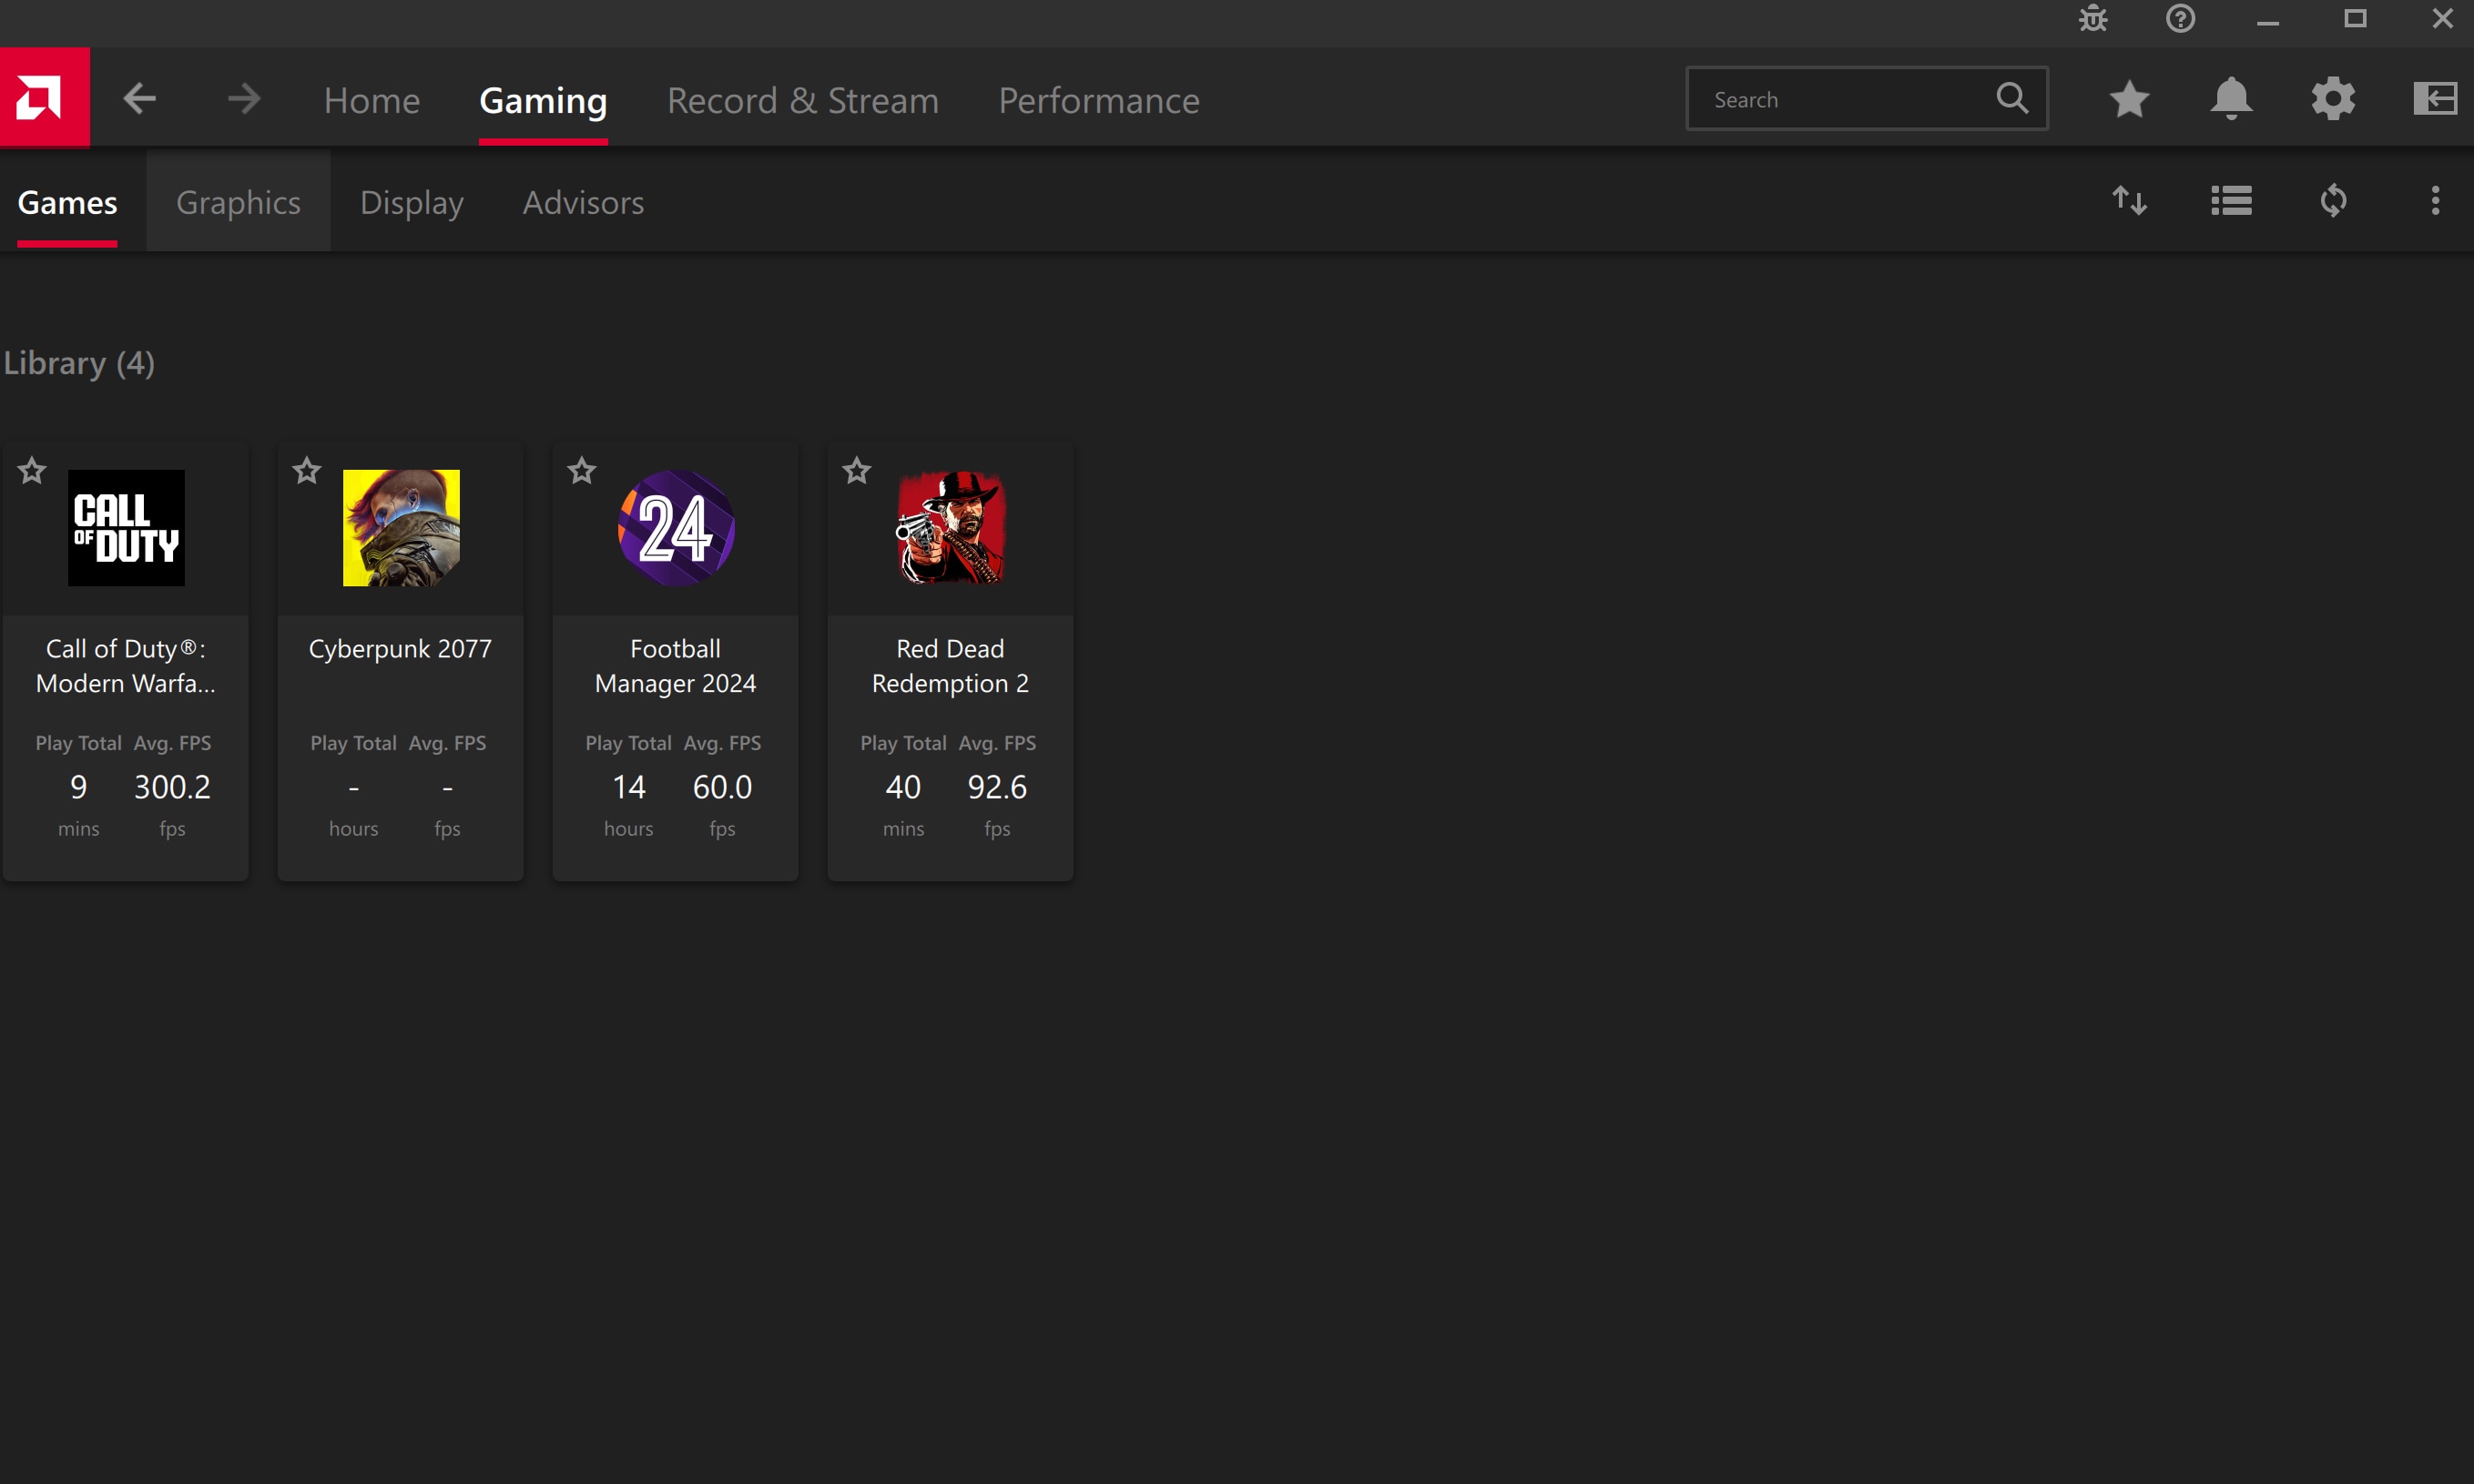Click the search magnifier icon
The width and height of the screenshot is (2474, 1484).
[2012, 98]
